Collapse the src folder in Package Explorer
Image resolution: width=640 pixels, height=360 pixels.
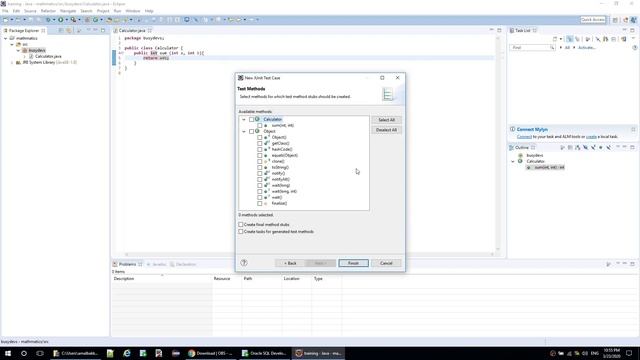[12, 44]
